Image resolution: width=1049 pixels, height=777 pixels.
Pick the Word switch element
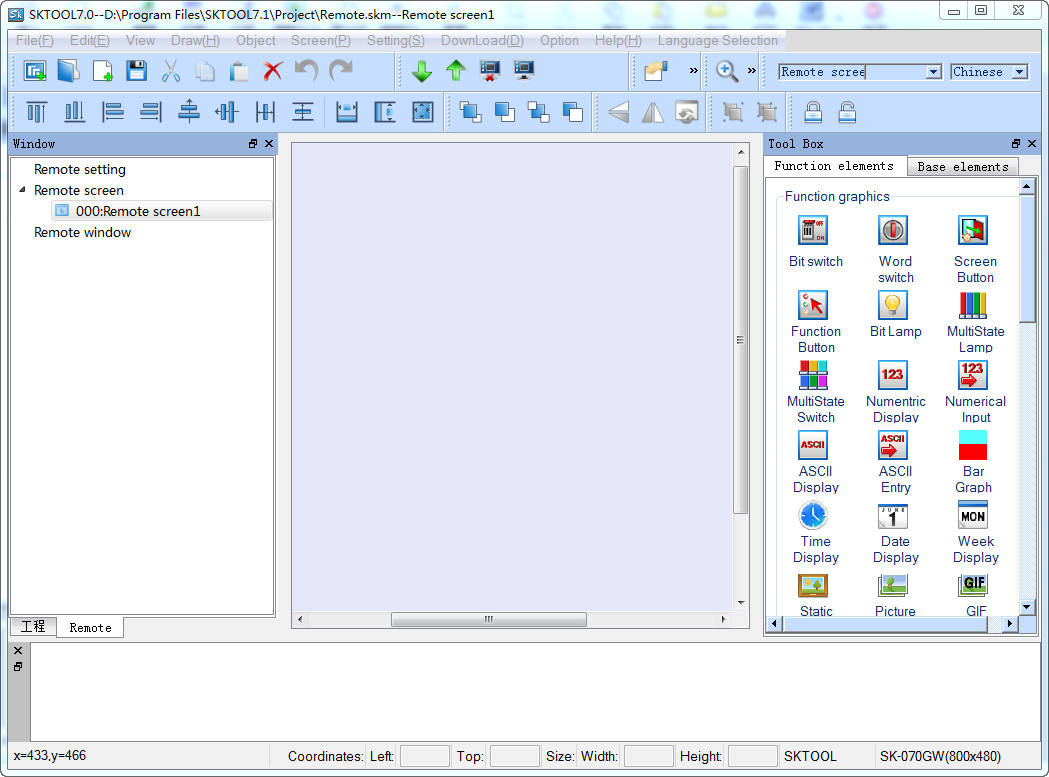coord(893,231)
